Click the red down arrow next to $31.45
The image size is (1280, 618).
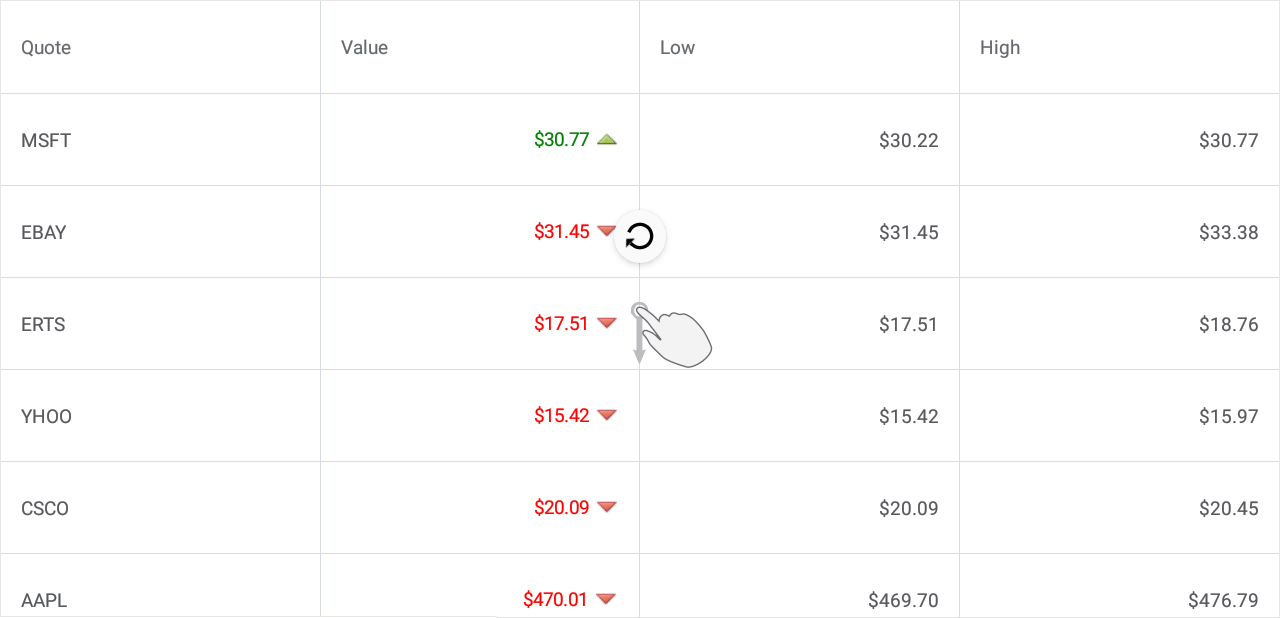[x=604, y=231]
